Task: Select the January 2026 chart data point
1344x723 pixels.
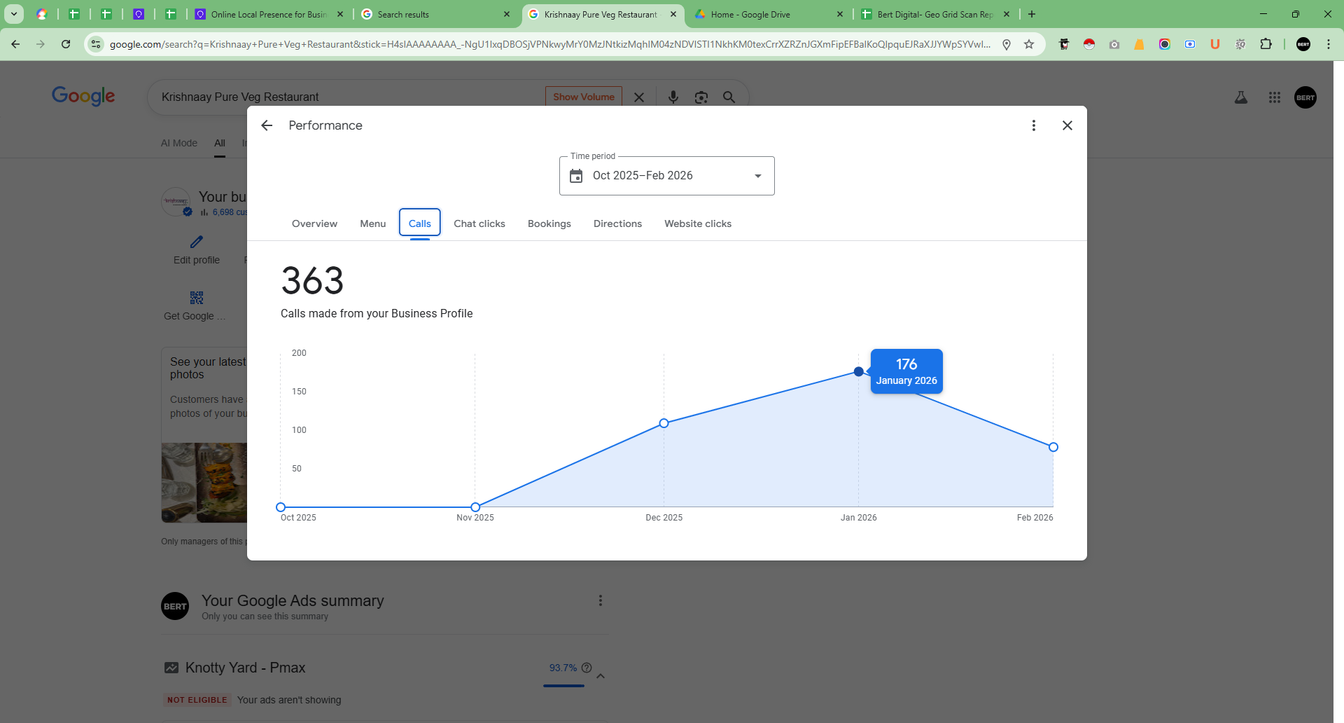Action: [x=859, y=372]
